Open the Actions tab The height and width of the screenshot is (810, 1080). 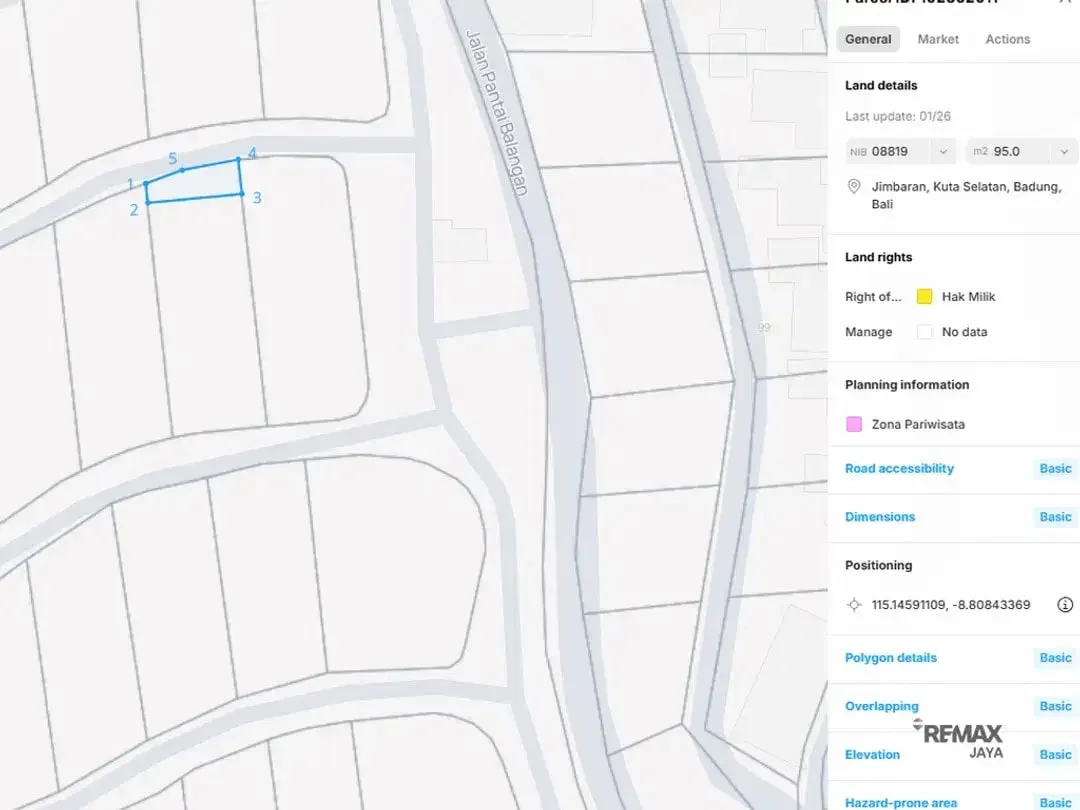(x=1008, y=39)
